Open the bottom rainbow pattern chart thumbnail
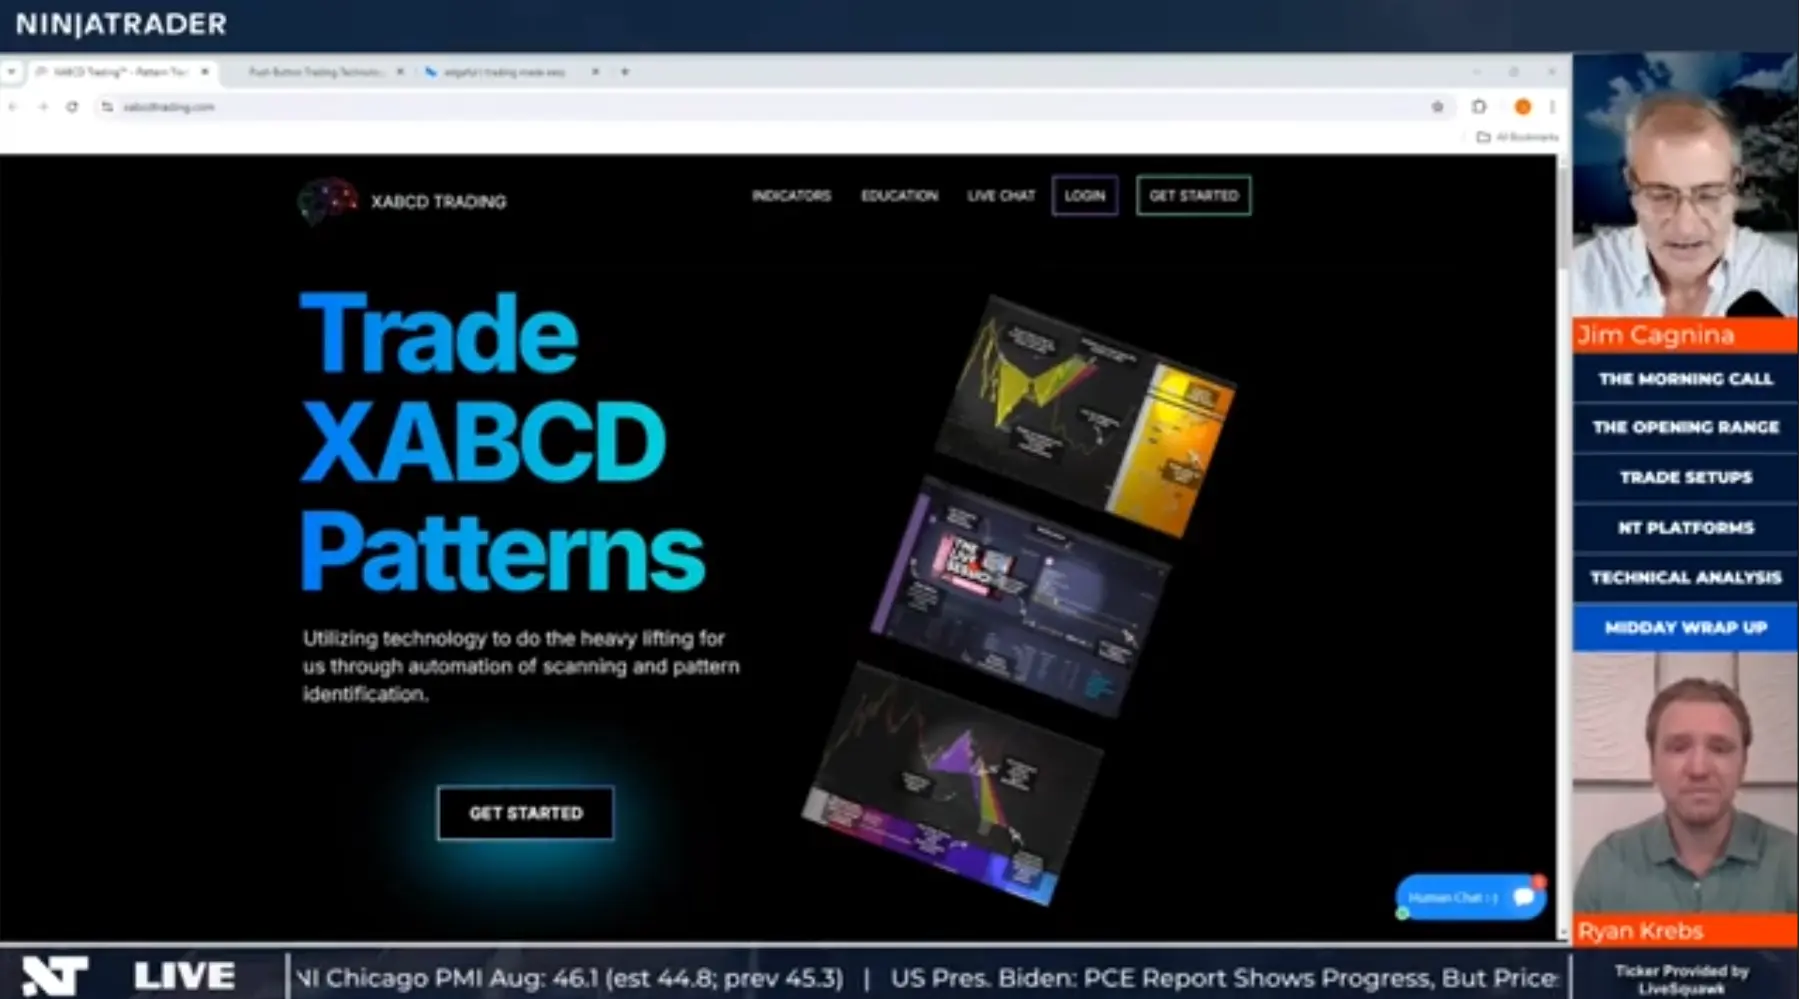The height and width of the screenshot is (999, 1799). click(952, 785)
